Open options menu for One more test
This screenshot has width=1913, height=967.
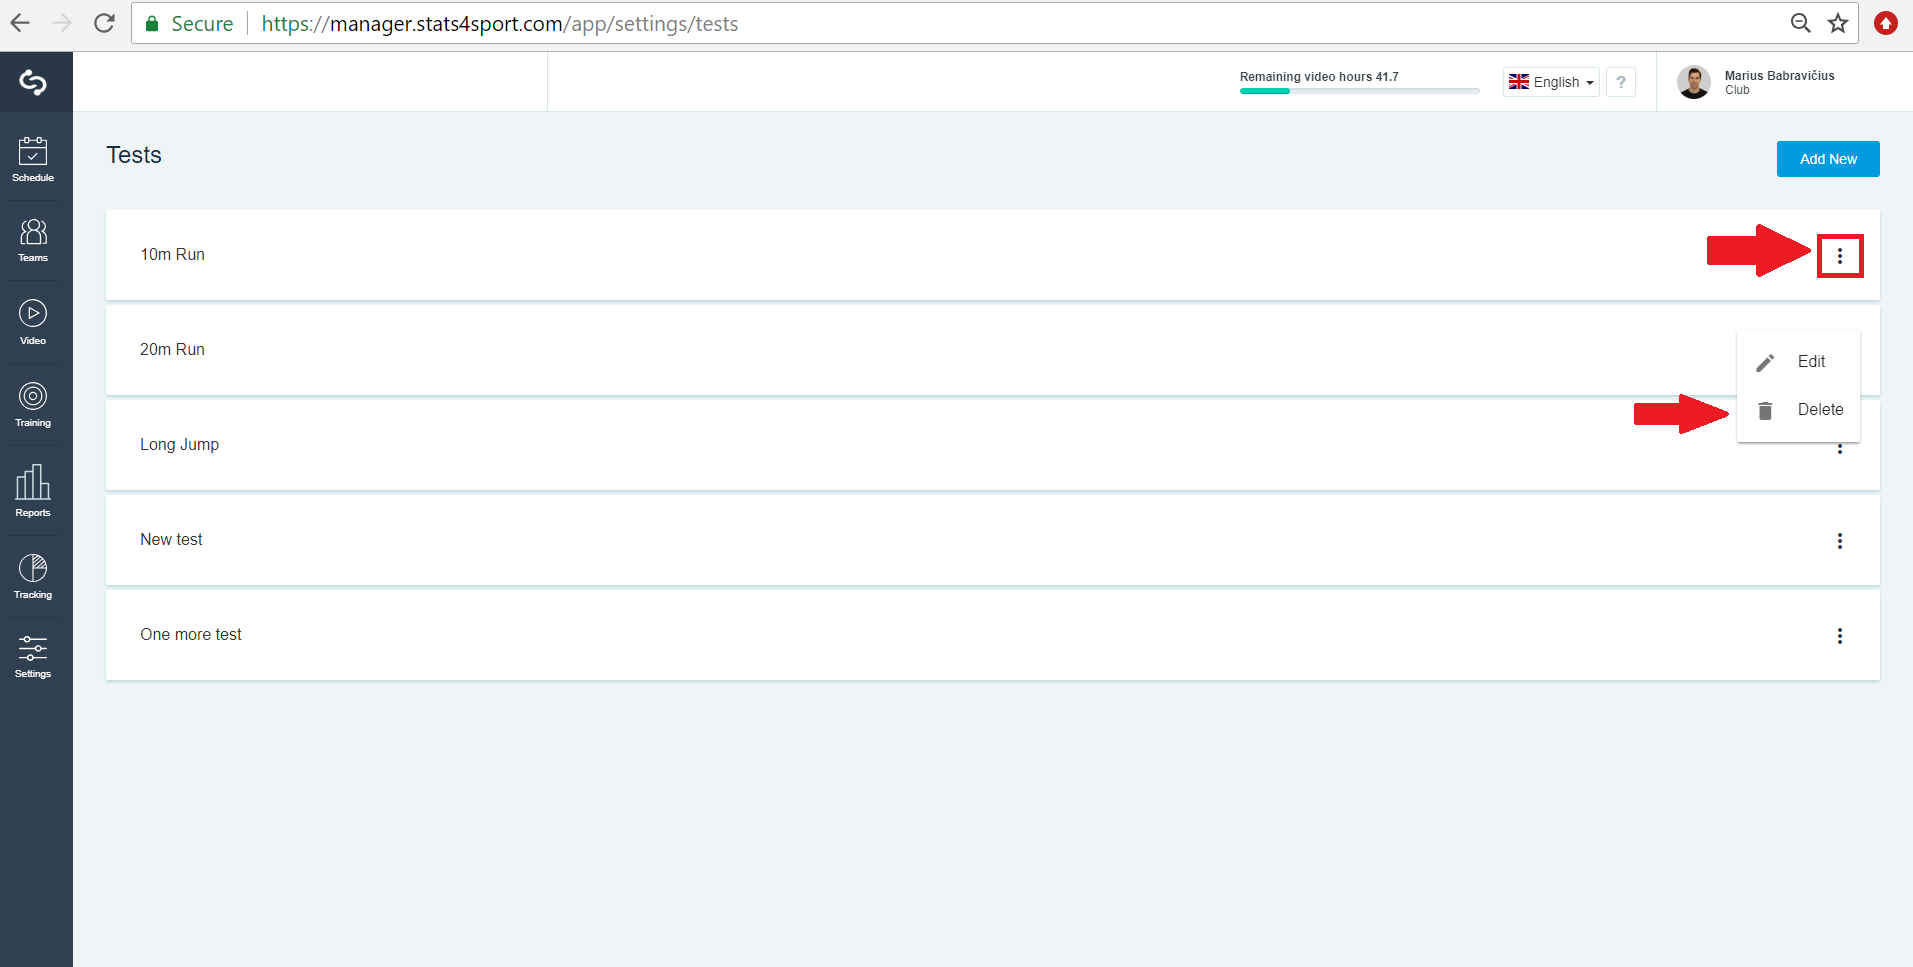(1840, 636)
